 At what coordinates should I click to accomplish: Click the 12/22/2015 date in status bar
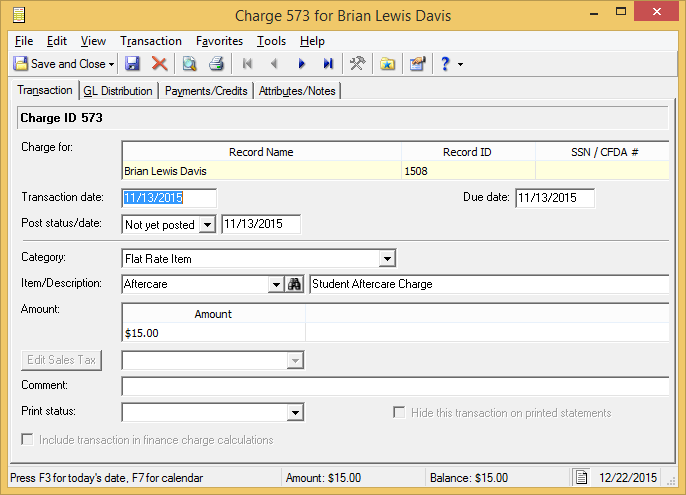click(x=628, y=477)
